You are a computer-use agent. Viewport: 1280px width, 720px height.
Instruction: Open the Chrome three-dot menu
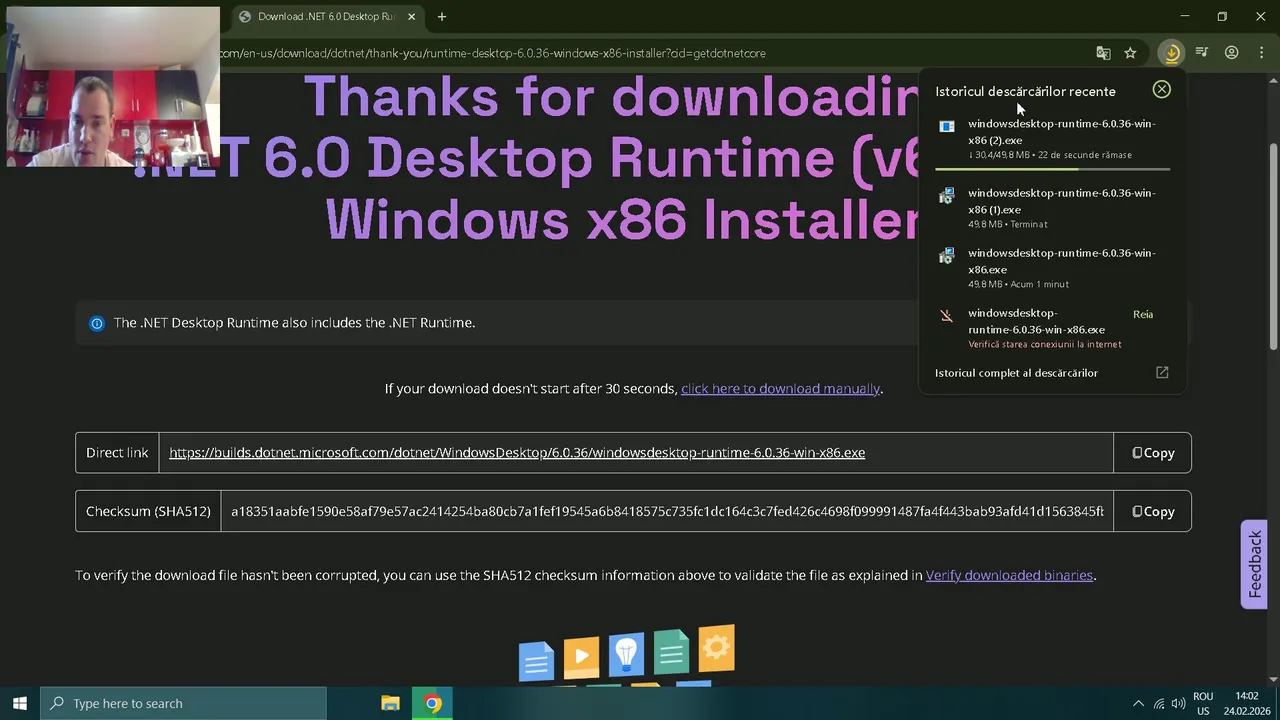pyautogui.click(x=1260, y=53)
